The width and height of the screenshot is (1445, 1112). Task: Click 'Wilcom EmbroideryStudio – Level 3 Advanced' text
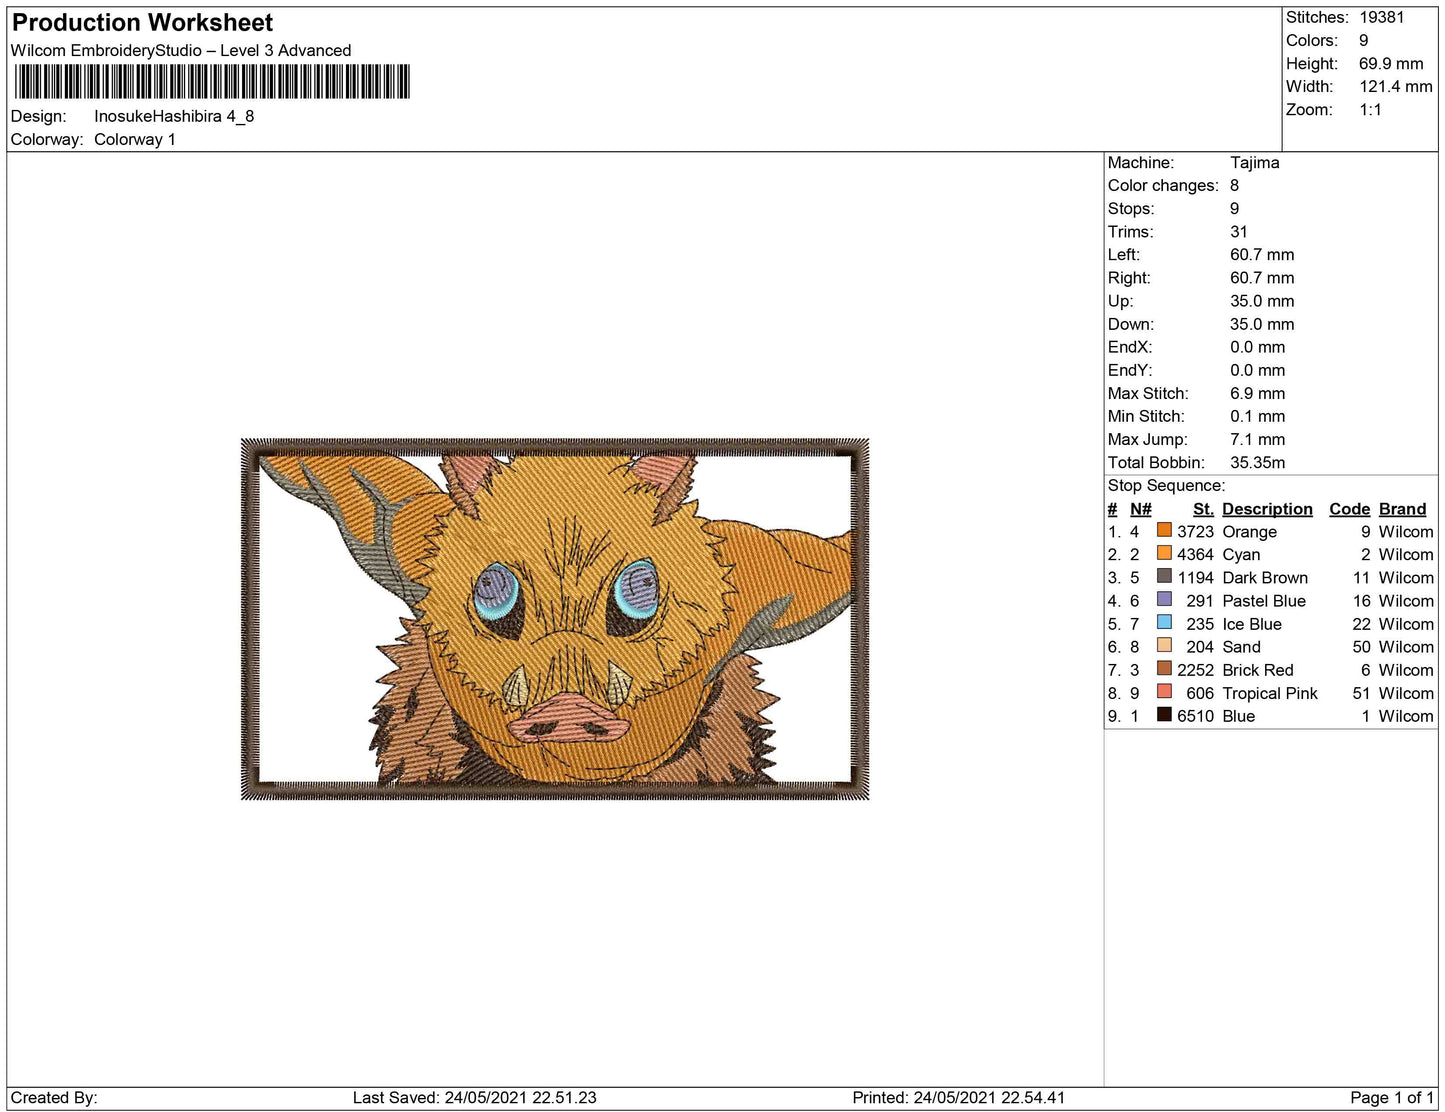[x=181, y=50]
